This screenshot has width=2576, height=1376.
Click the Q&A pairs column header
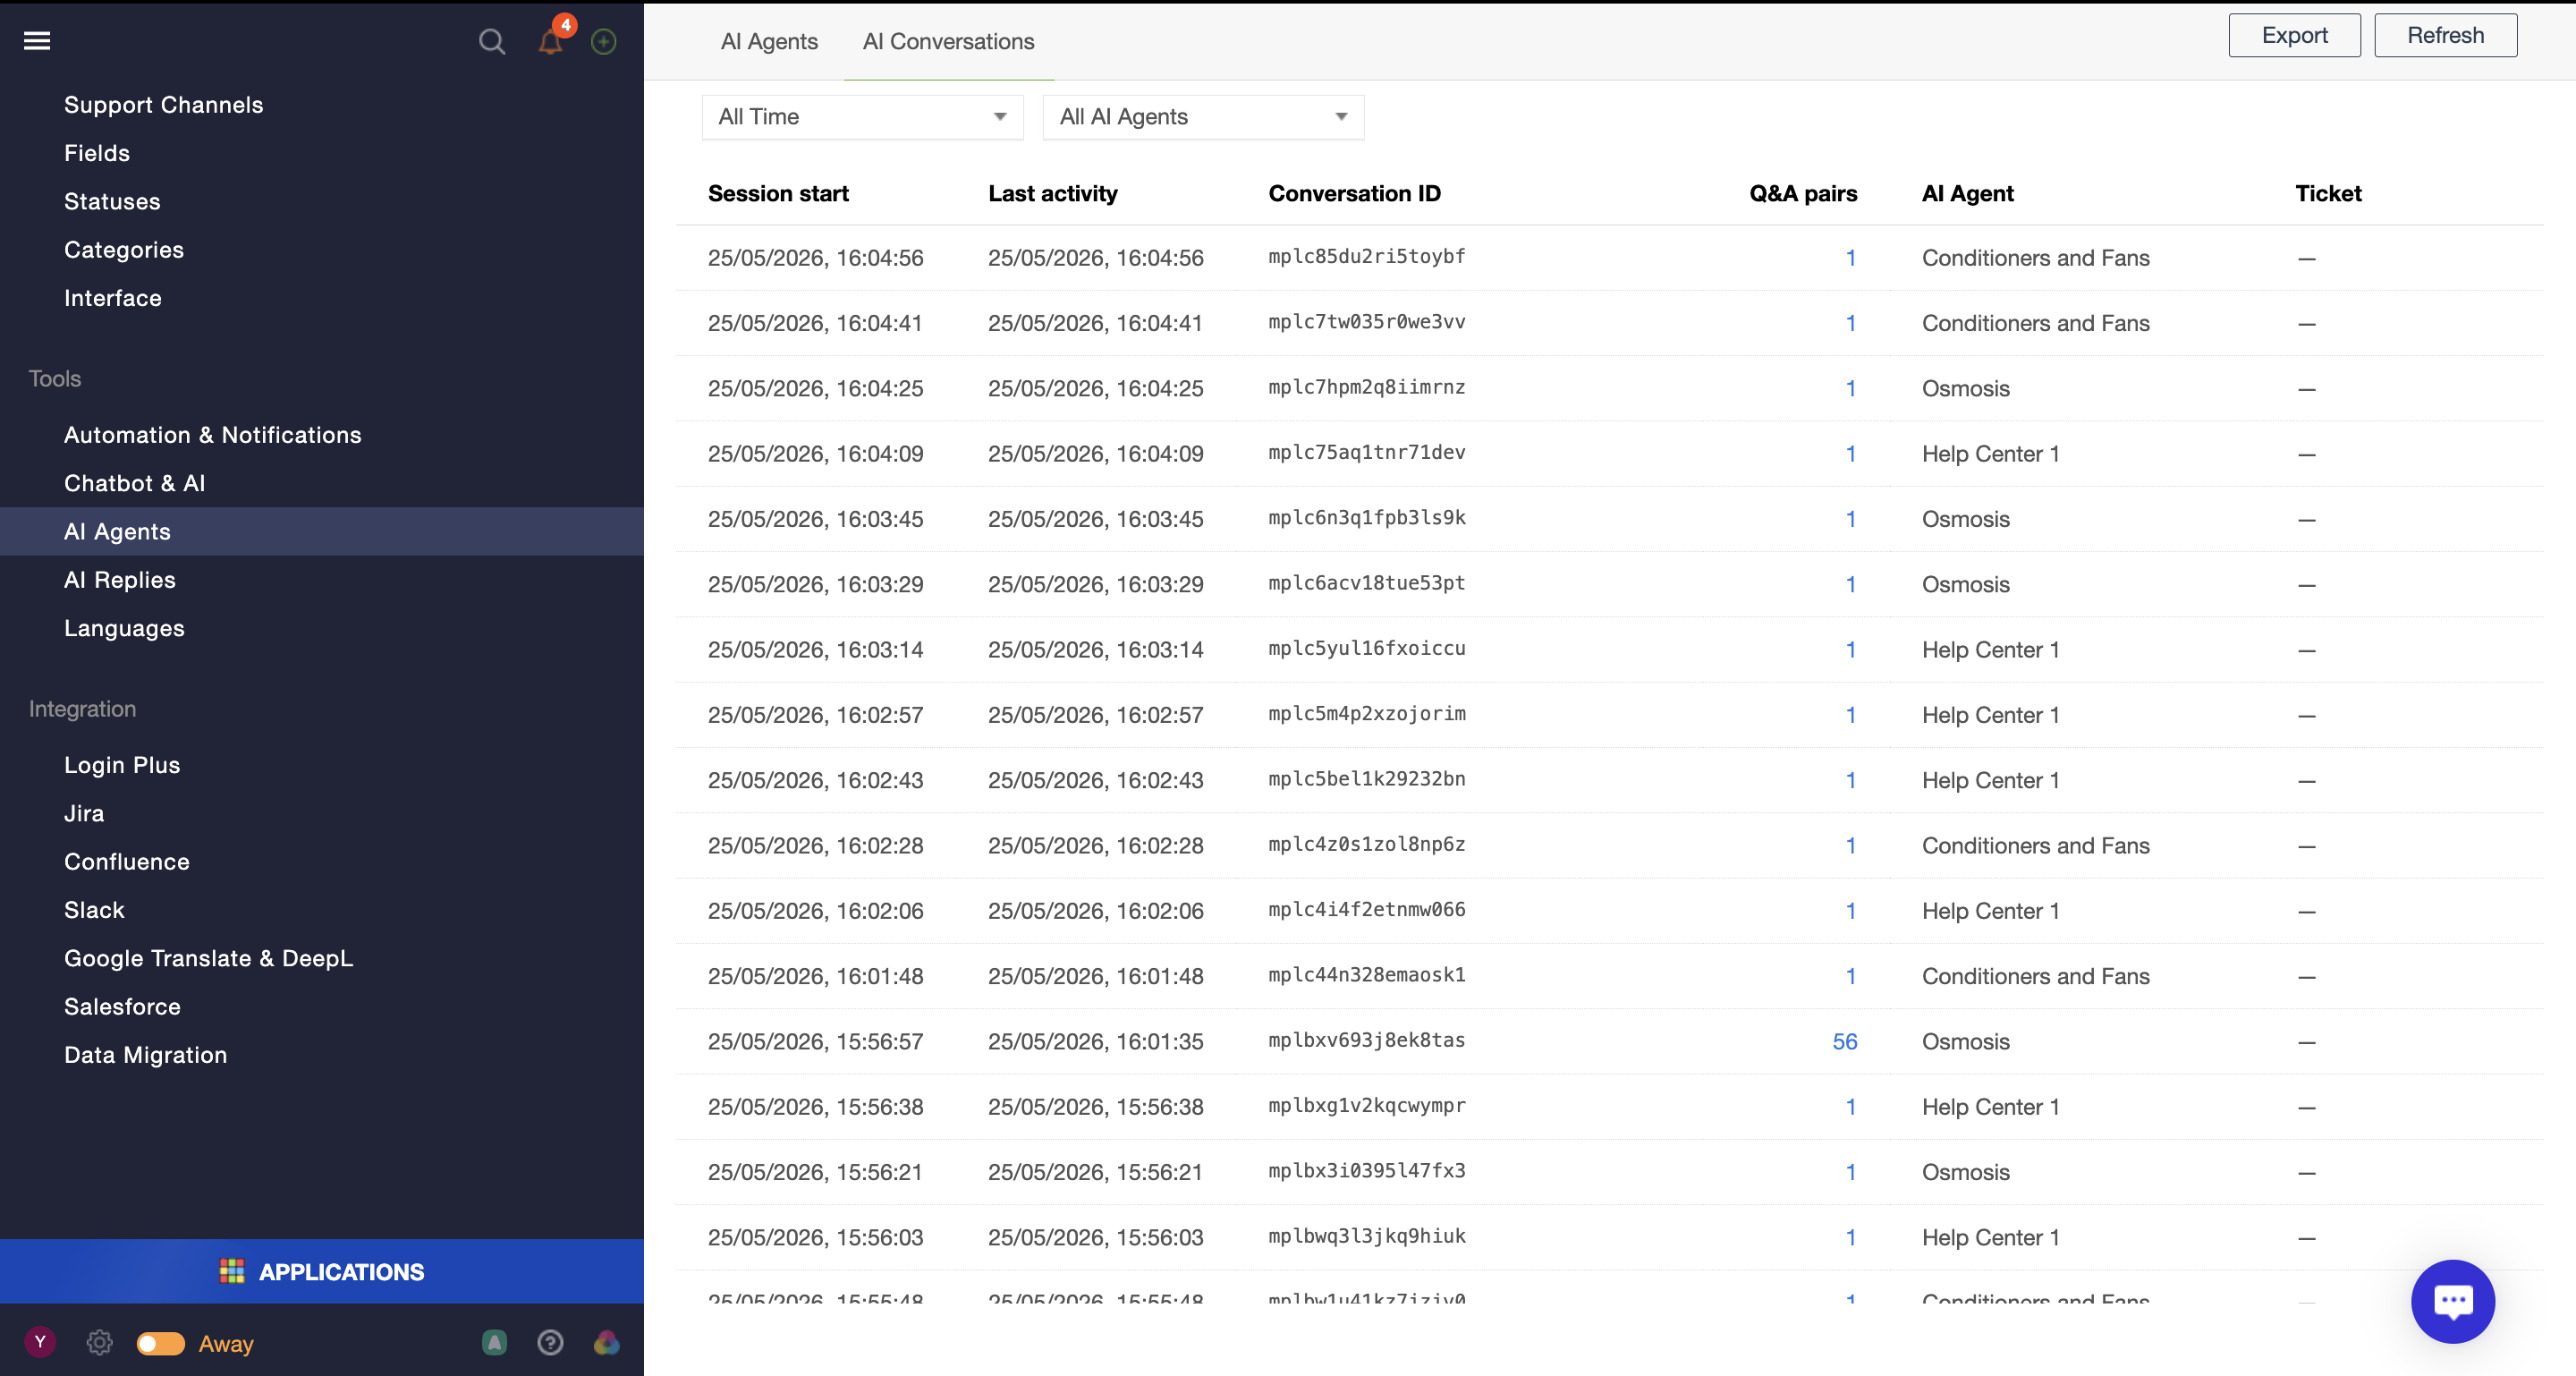point(1803,193)
